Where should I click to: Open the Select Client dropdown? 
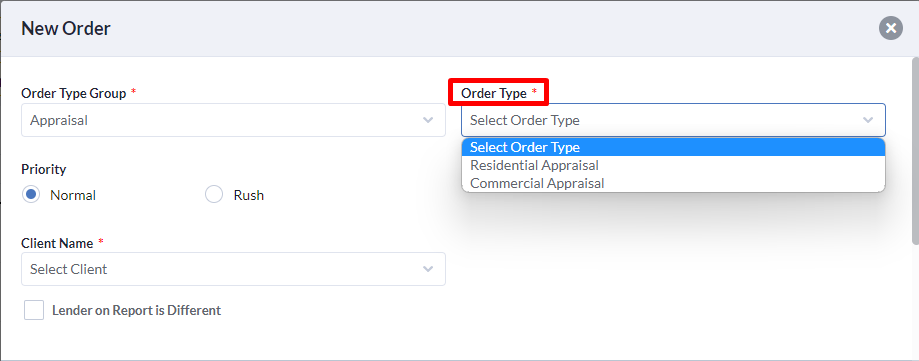[233, 269]
